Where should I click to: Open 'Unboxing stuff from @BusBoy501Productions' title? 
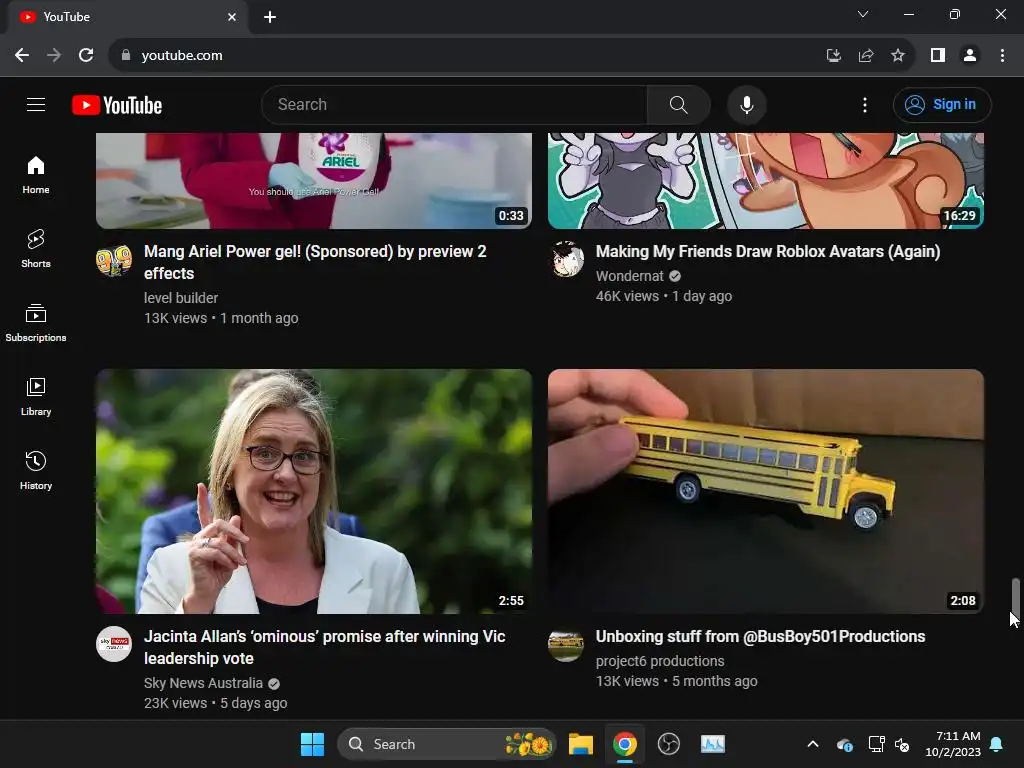tap(760, 637)
